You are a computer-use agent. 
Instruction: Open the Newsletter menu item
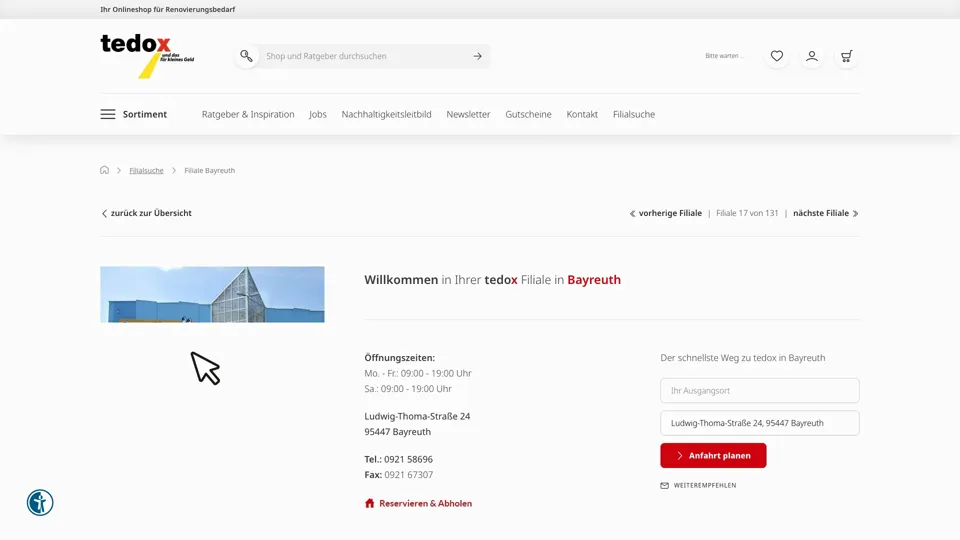pos(468,114)
